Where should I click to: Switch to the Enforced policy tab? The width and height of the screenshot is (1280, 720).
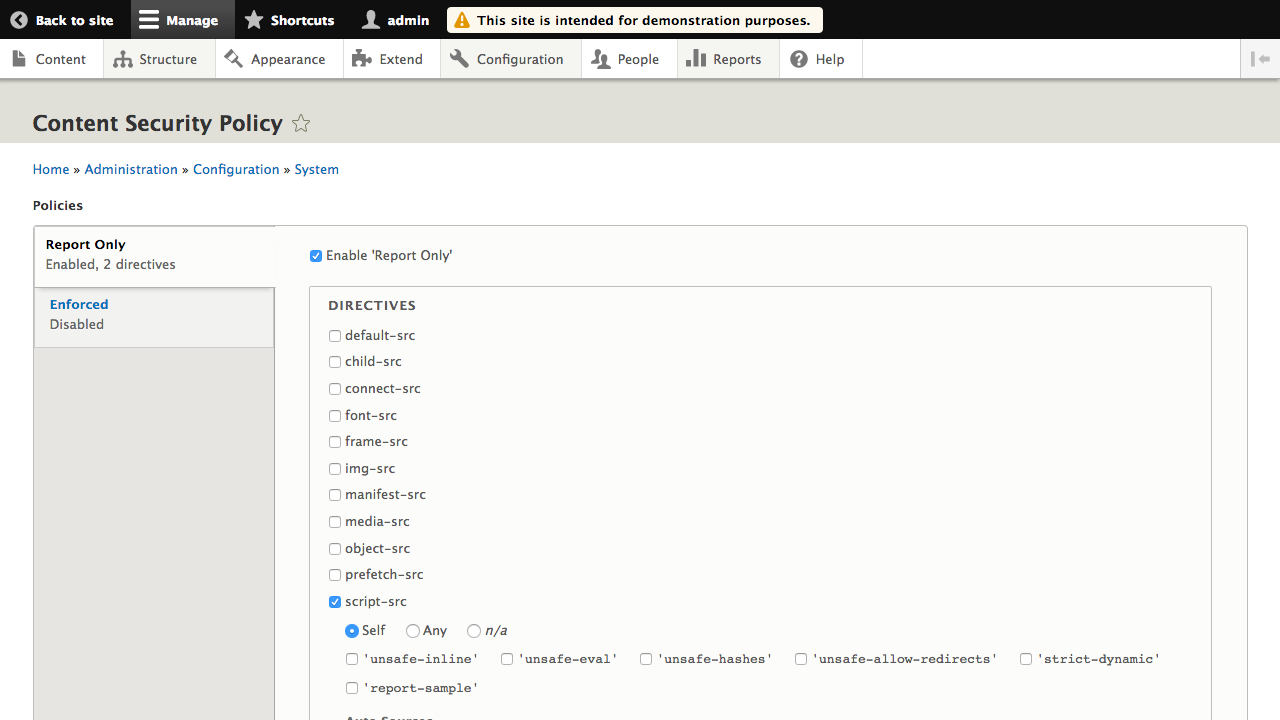pos(154,318)
